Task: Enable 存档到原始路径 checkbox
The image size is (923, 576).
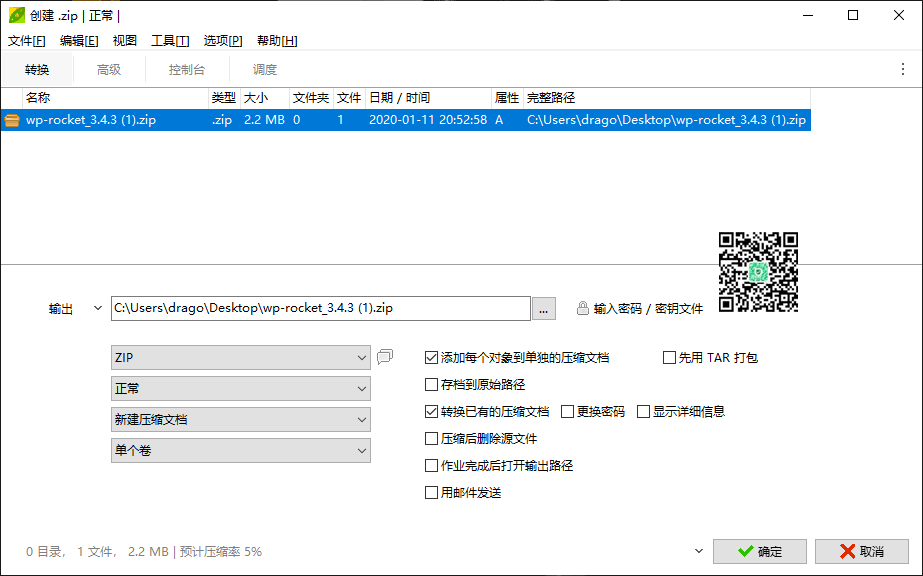Action: coord(431,385)
